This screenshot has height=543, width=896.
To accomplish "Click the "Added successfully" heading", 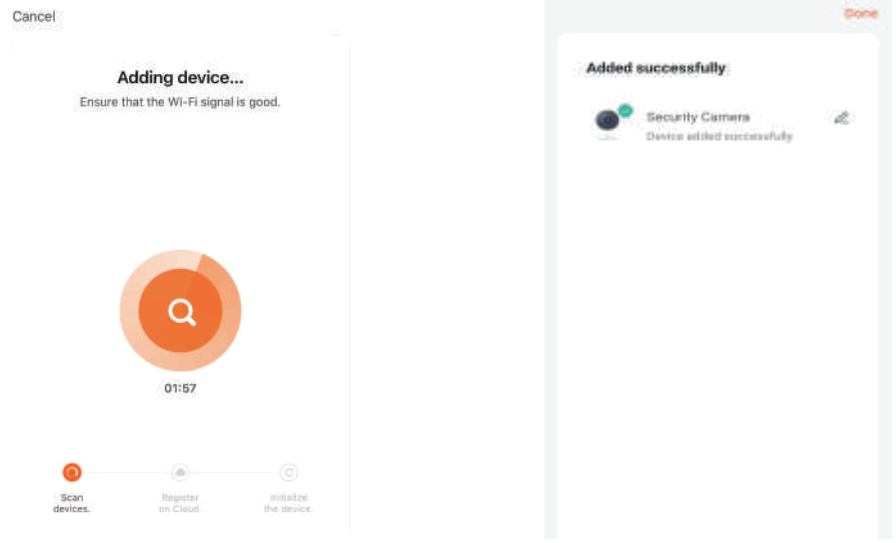I will pos(656,68).
